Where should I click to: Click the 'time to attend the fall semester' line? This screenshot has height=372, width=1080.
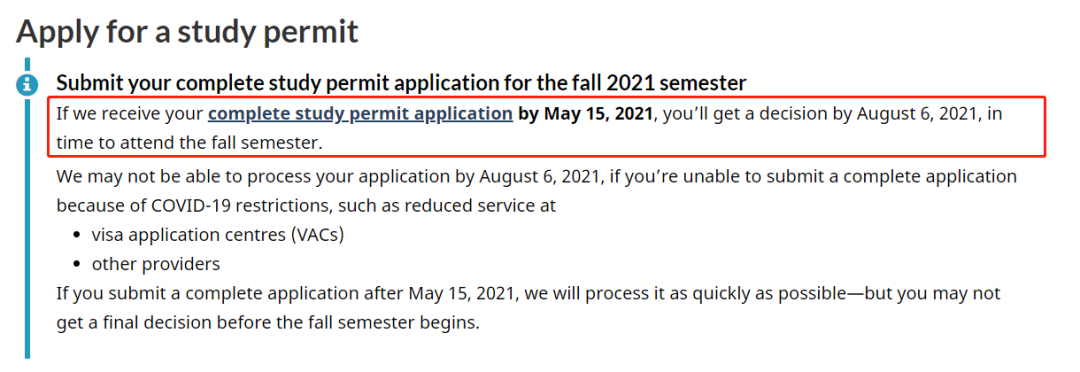click(189, 143)
